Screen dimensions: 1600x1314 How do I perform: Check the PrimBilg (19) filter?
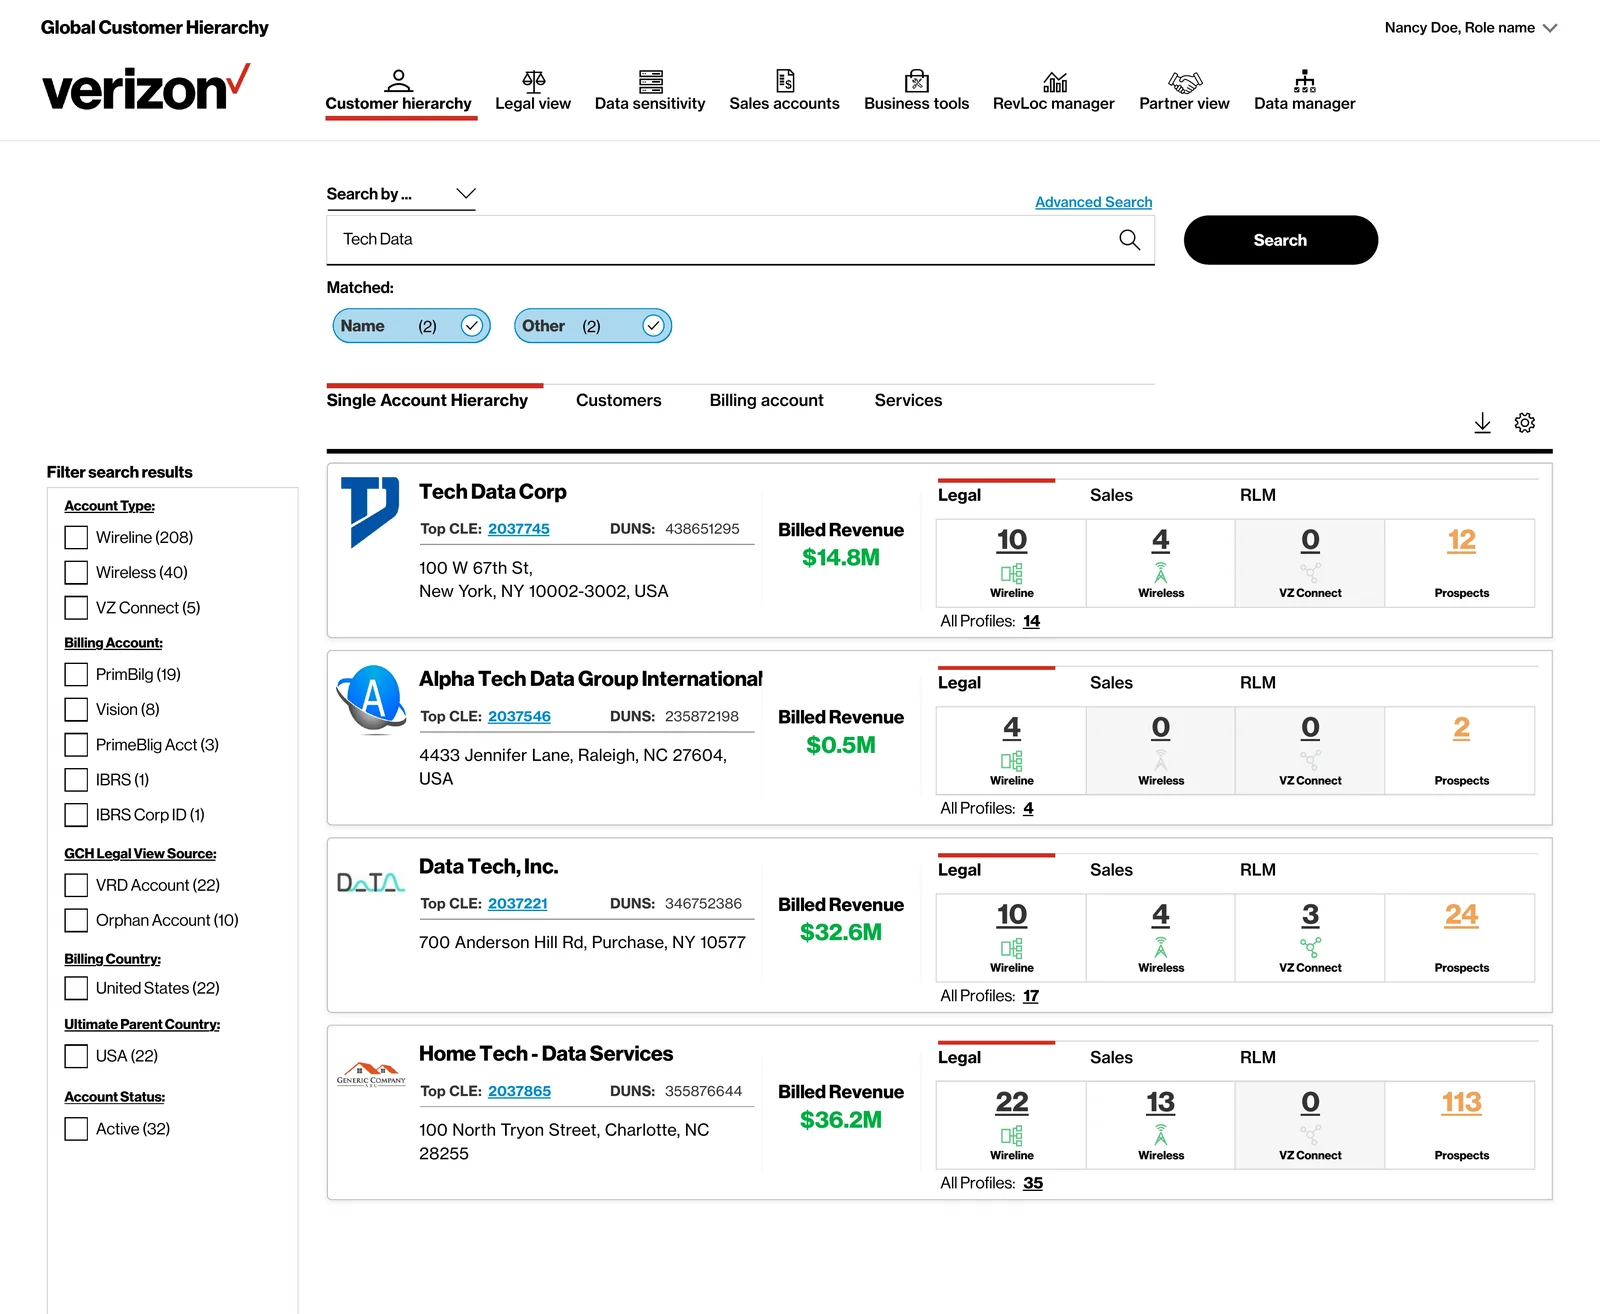[76, 675]
